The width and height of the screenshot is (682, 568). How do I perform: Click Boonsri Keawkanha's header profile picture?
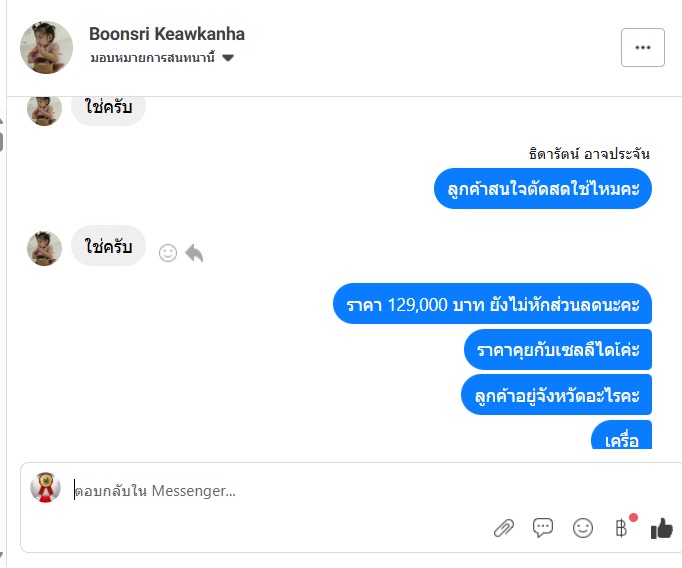pyautogui.click(x=46, y=47)
